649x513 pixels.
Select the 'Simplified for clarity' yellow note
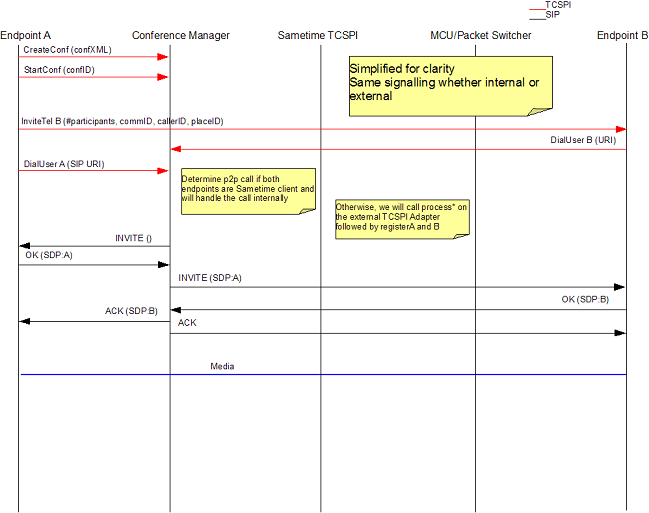(451, 86)
